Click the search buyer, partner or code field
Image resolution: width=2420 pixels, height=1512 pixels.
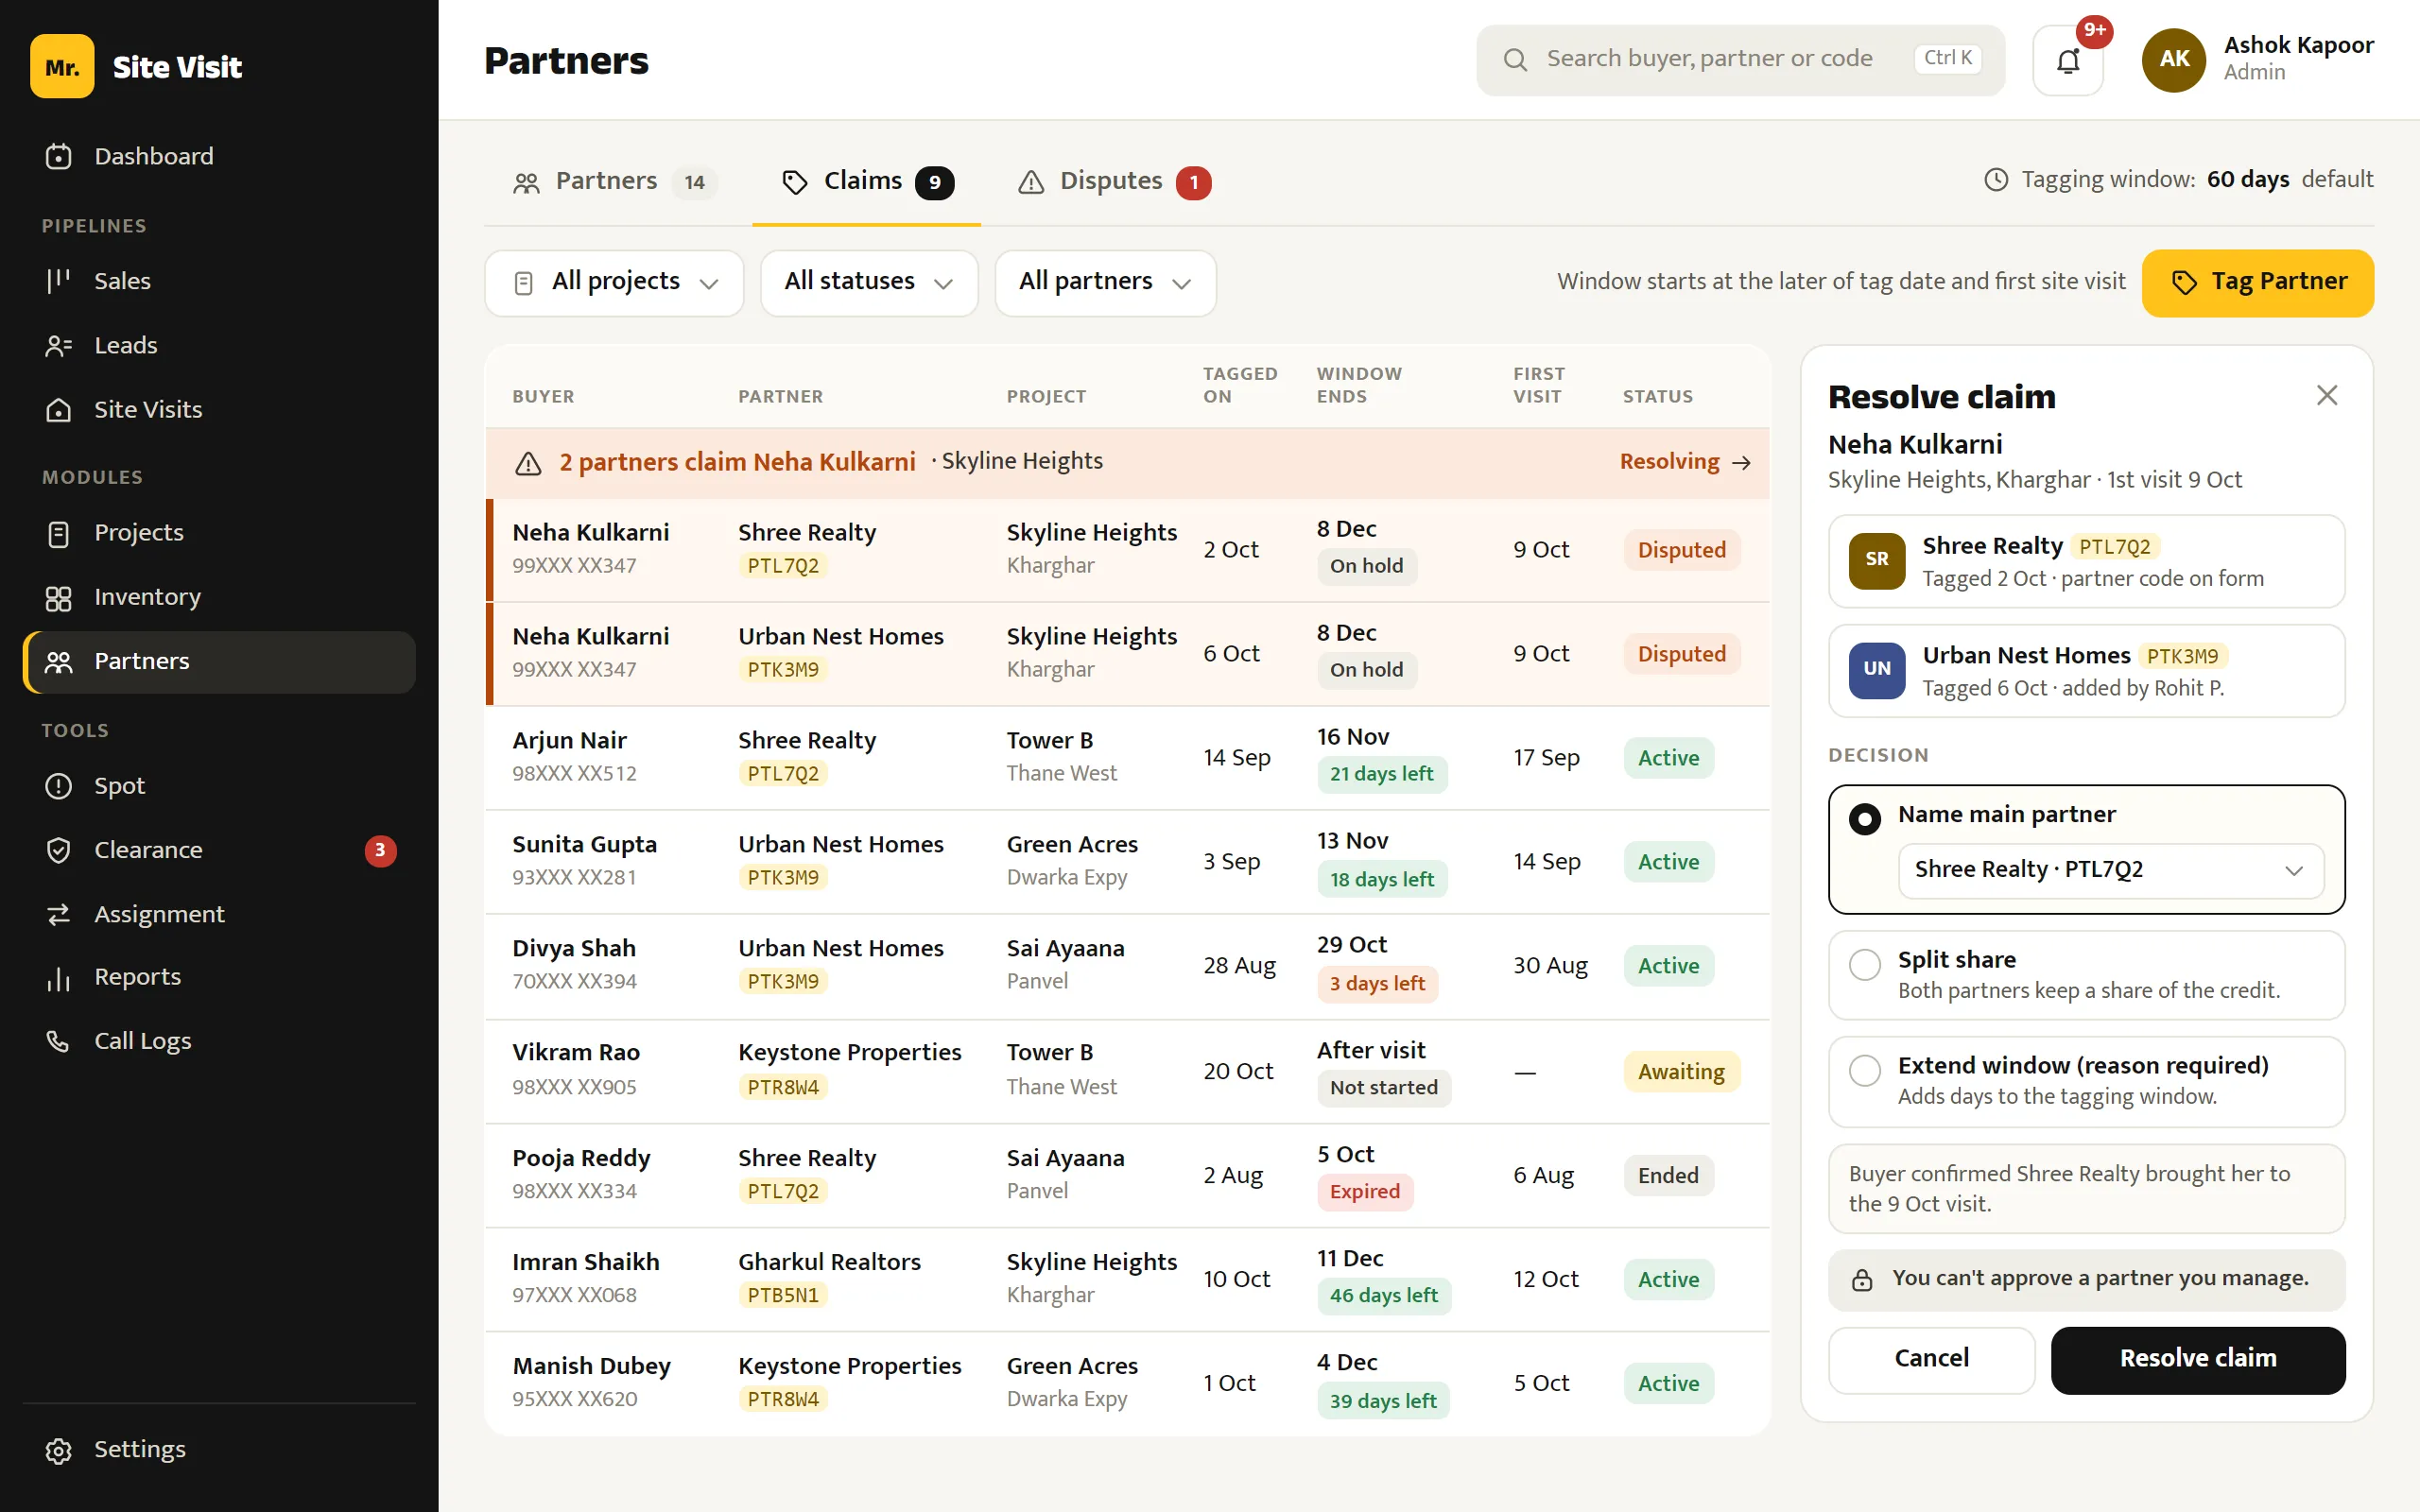click(x=1740, y=59)
